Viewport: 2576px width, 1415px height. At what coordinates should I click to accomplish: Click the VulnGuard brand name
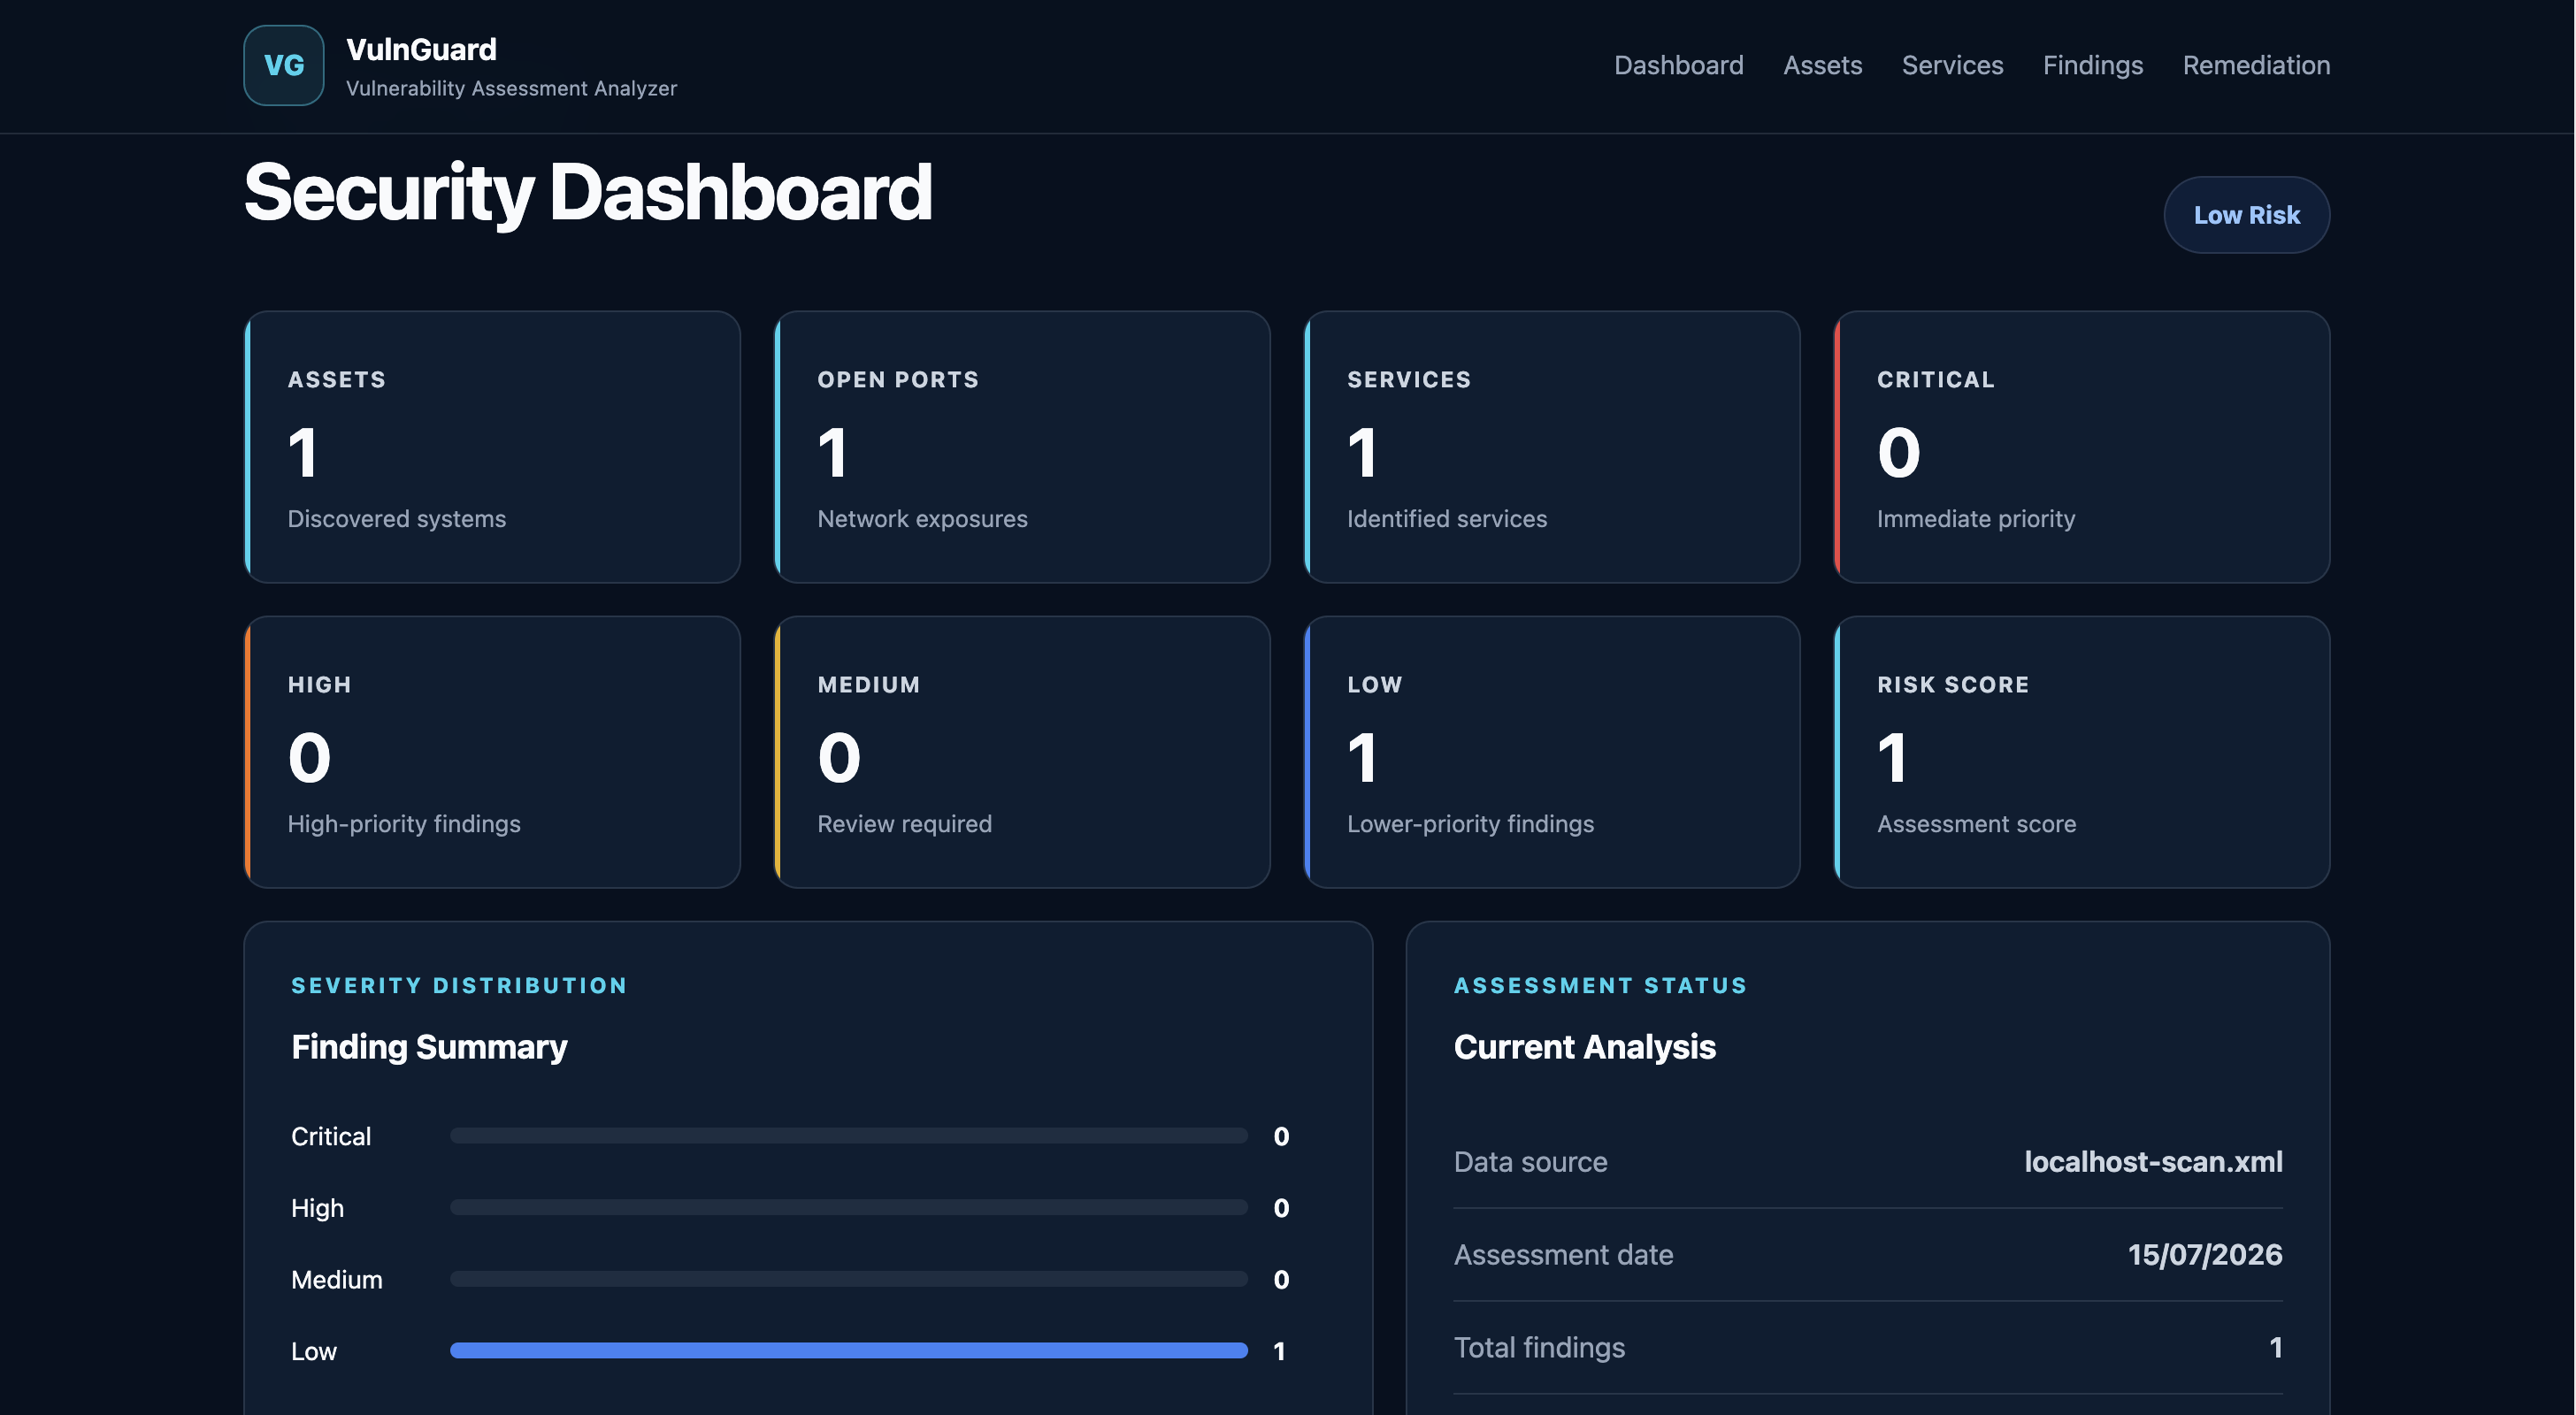click(421, 49)
